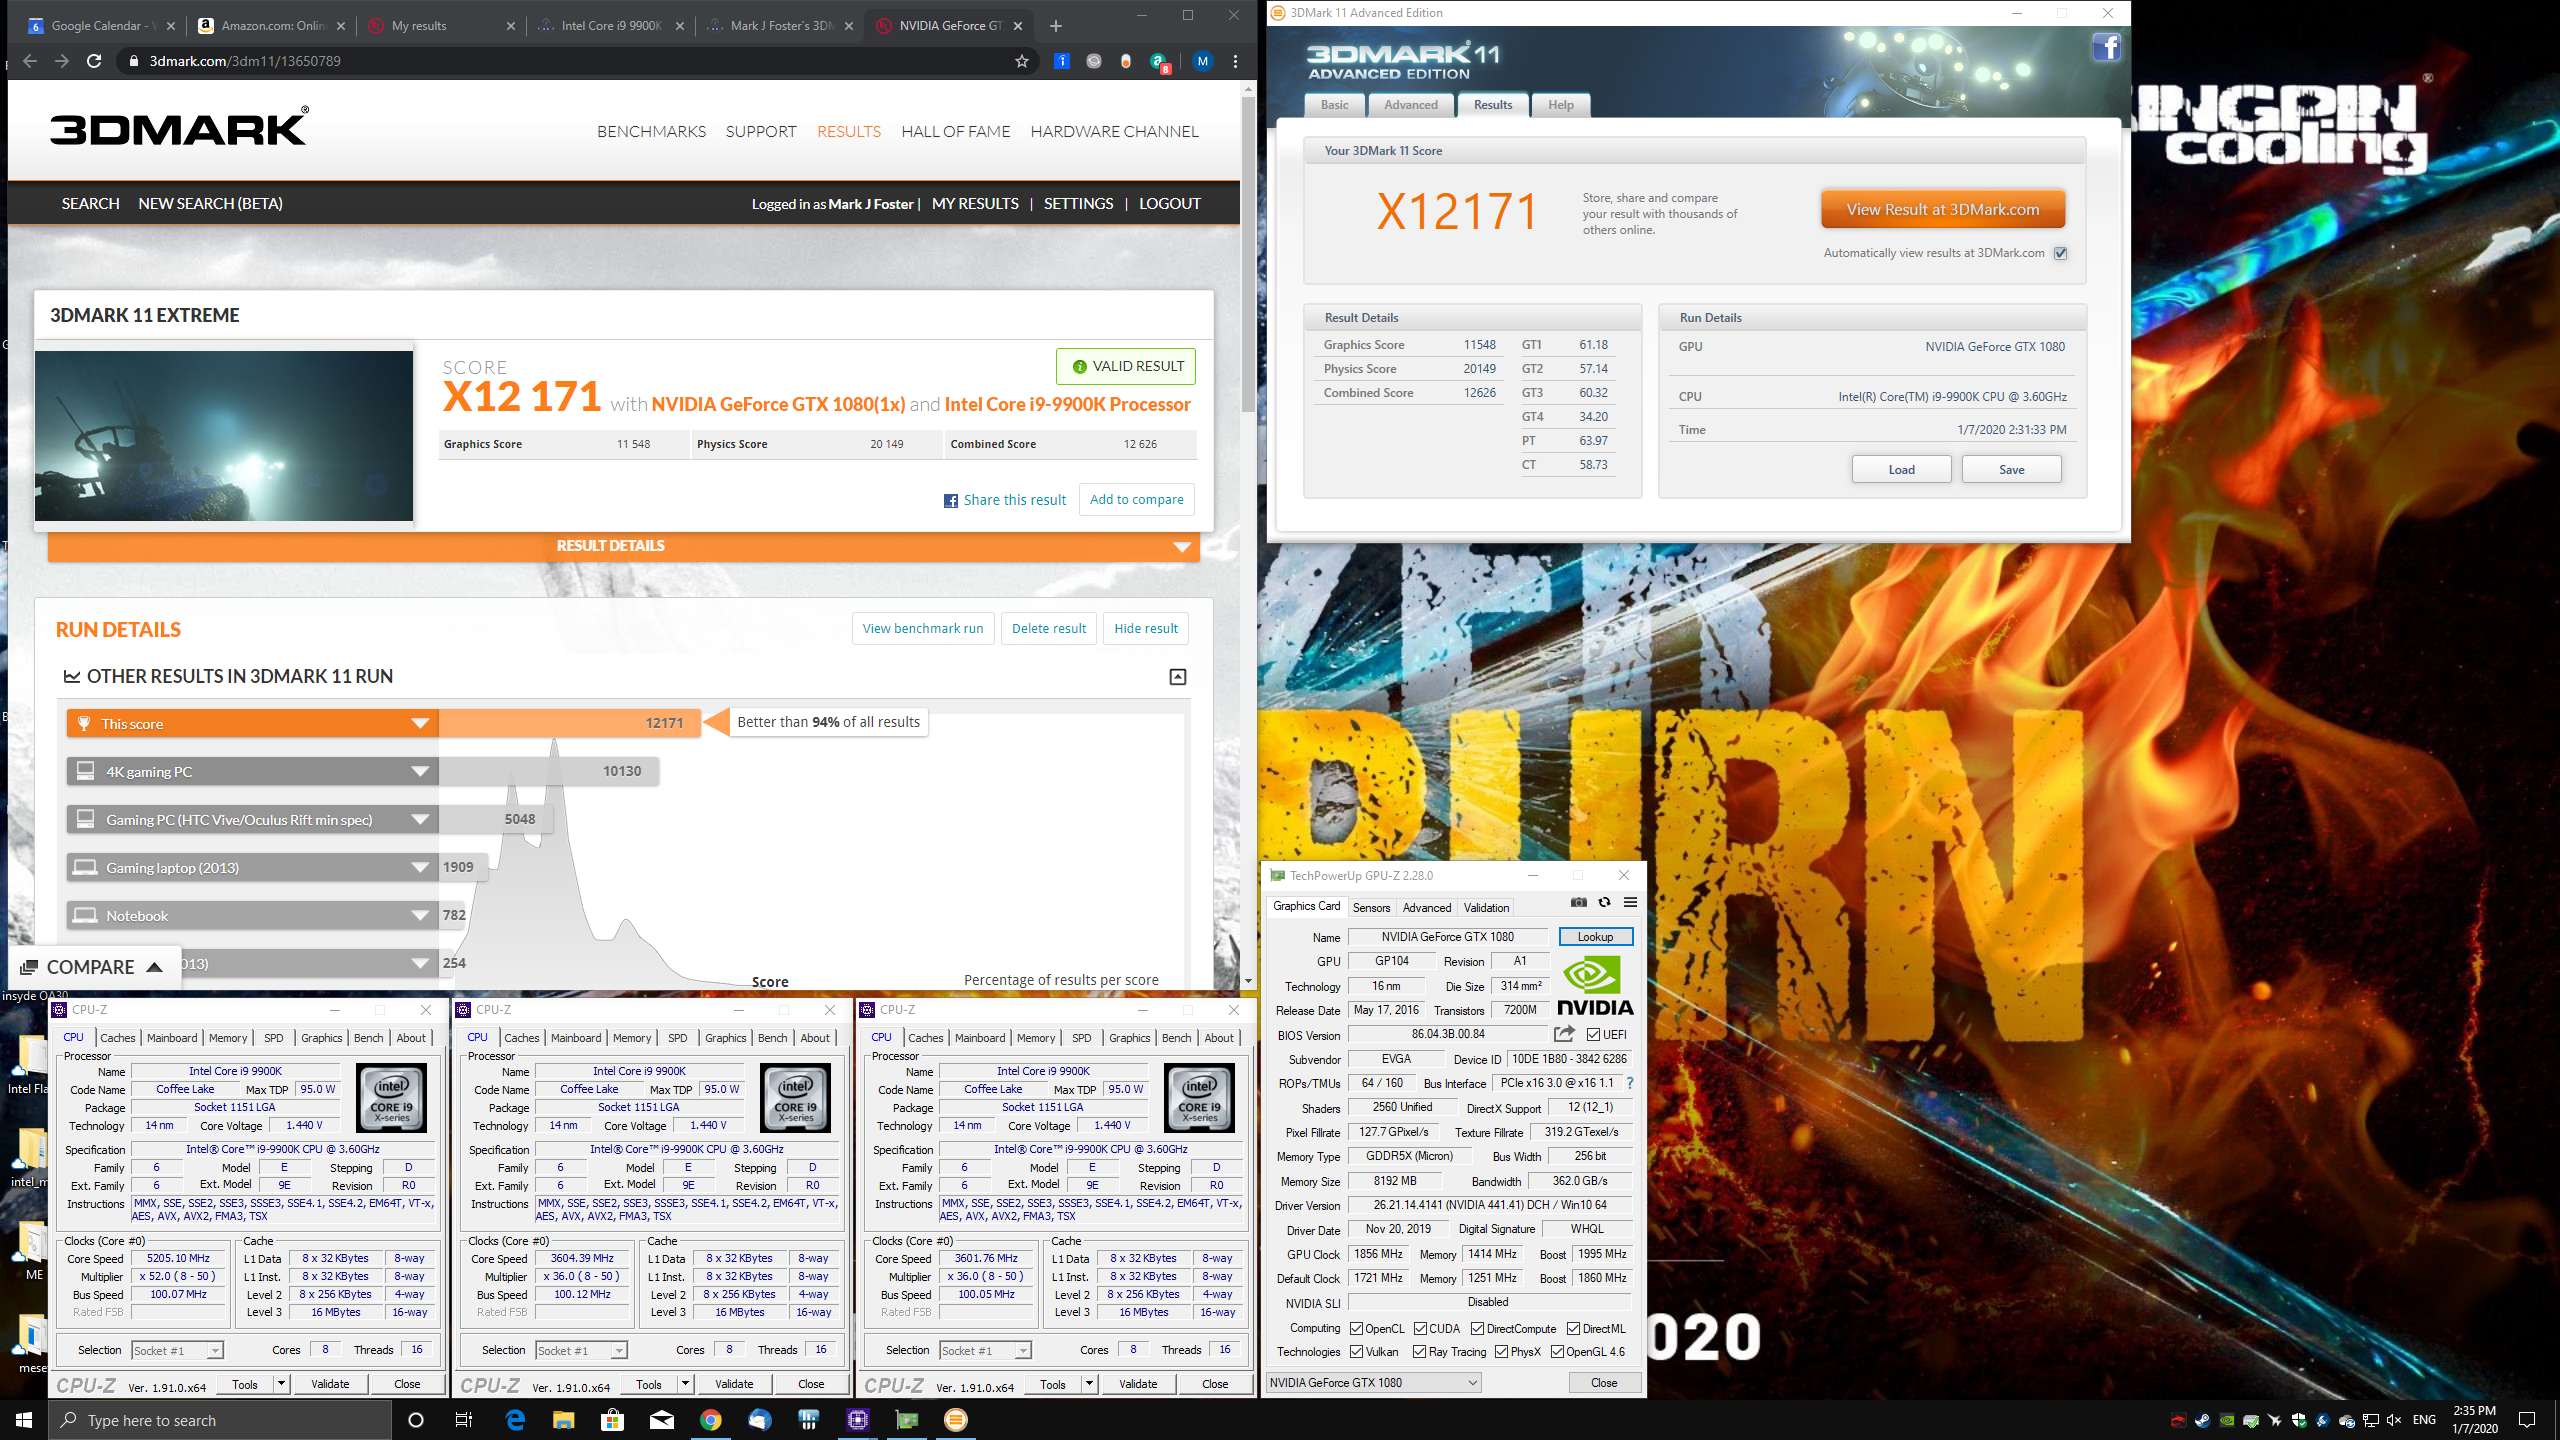Expand the Gaming laptop (2013) row
This screenshot has width=2560, height=1440.
(x=420, y=867)
